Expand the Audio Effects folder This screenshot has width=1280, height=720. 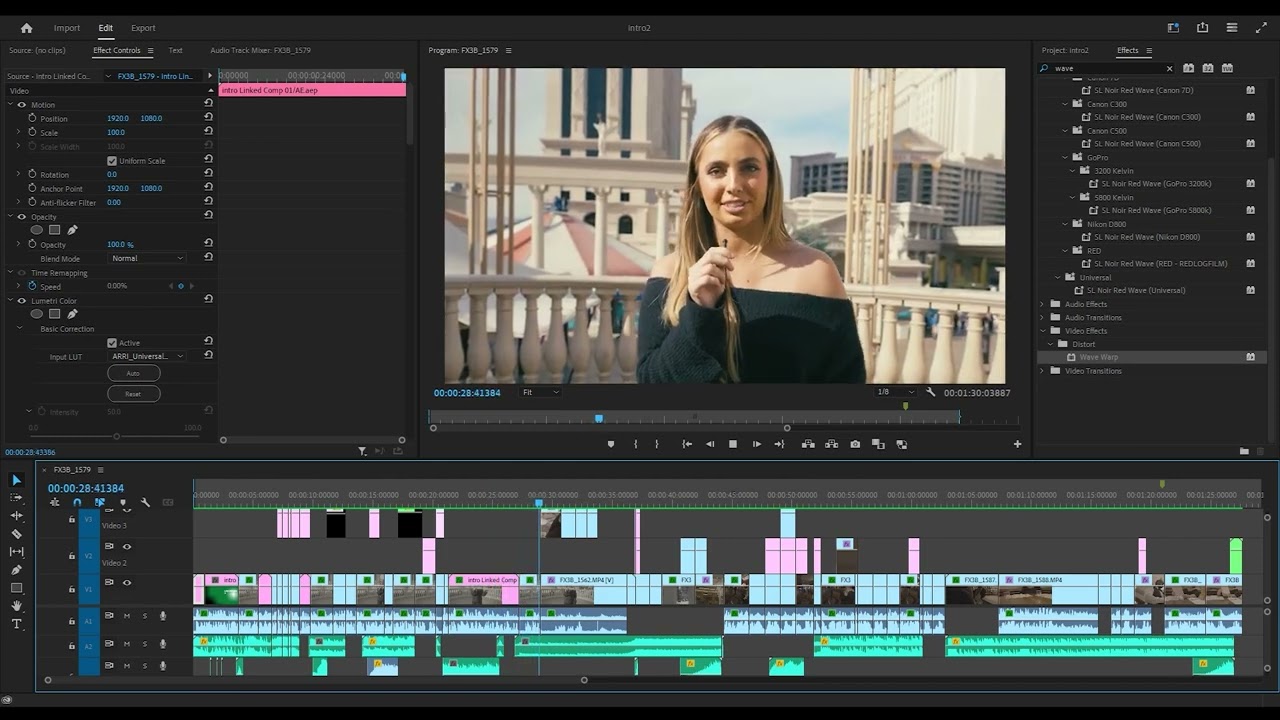tap(1042, 304)
